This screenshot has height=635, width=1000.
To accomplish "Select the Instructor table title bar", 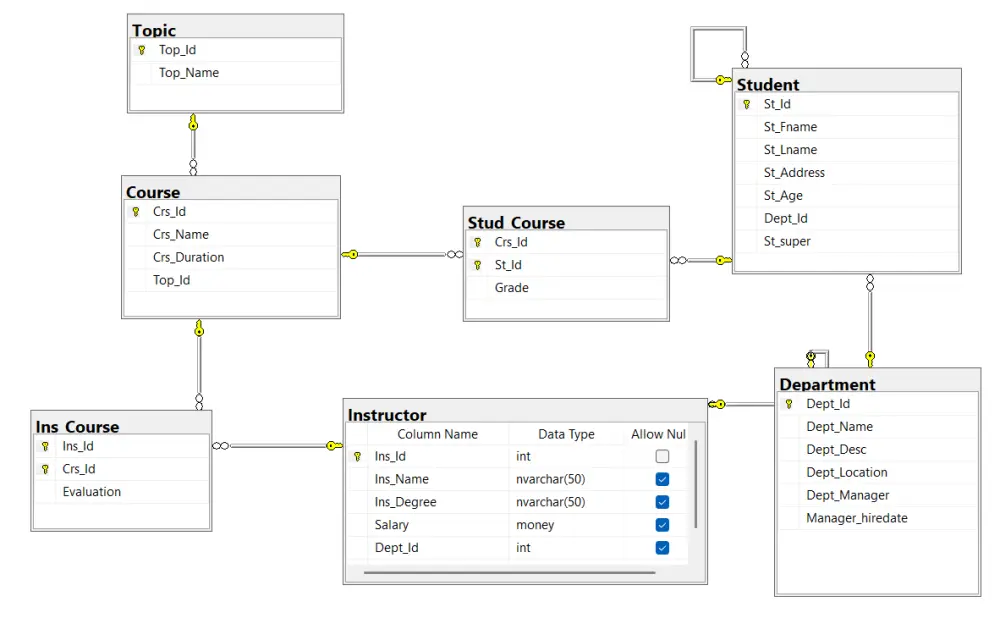I will tap(525, 412).
